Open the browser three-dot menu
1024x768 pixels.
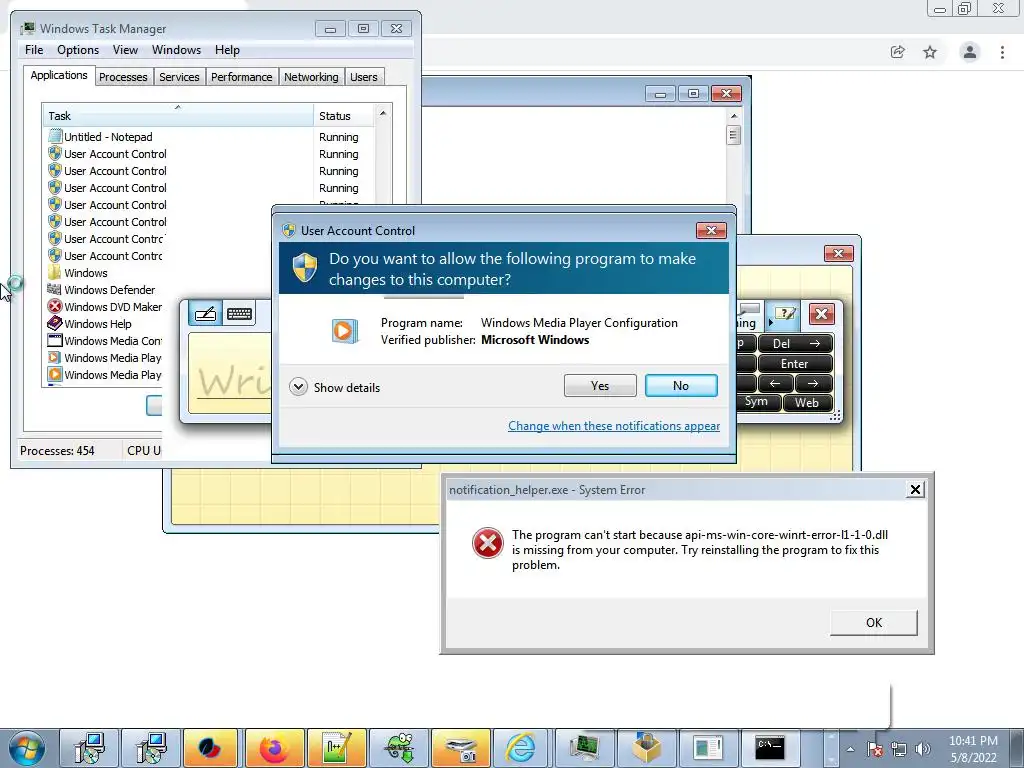coord(1002,52)
